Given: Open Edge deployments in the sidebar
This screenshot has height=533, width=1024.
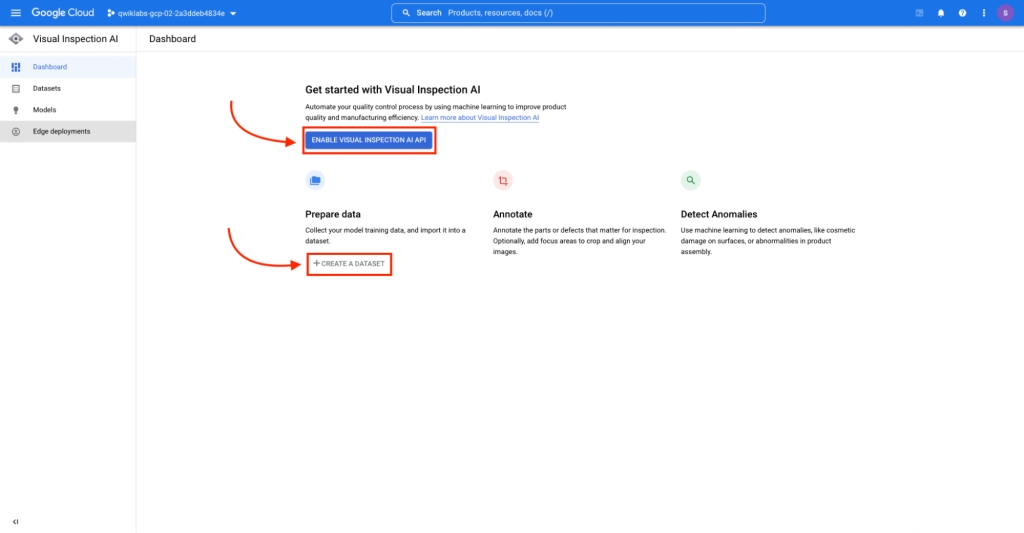Looking at the screenshot, I should (68, 131).
